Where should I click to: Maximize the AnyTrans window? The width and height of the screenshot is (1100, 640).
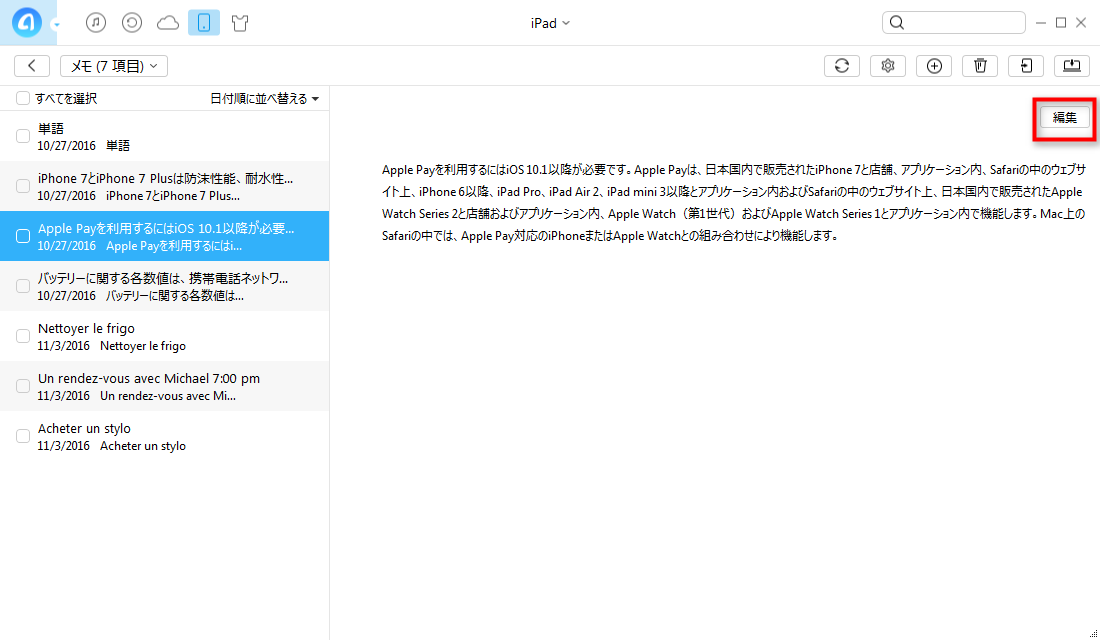coord(1061,22)
